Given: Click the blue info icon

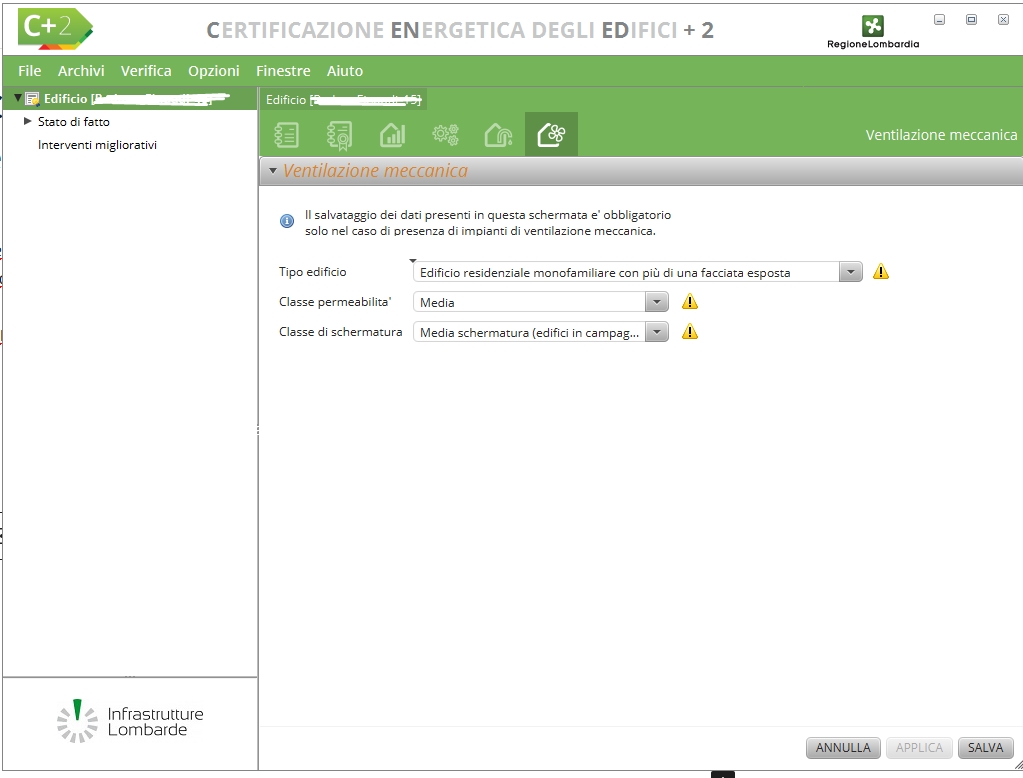Looking at the screenshot, I should [x=287, y=222].
